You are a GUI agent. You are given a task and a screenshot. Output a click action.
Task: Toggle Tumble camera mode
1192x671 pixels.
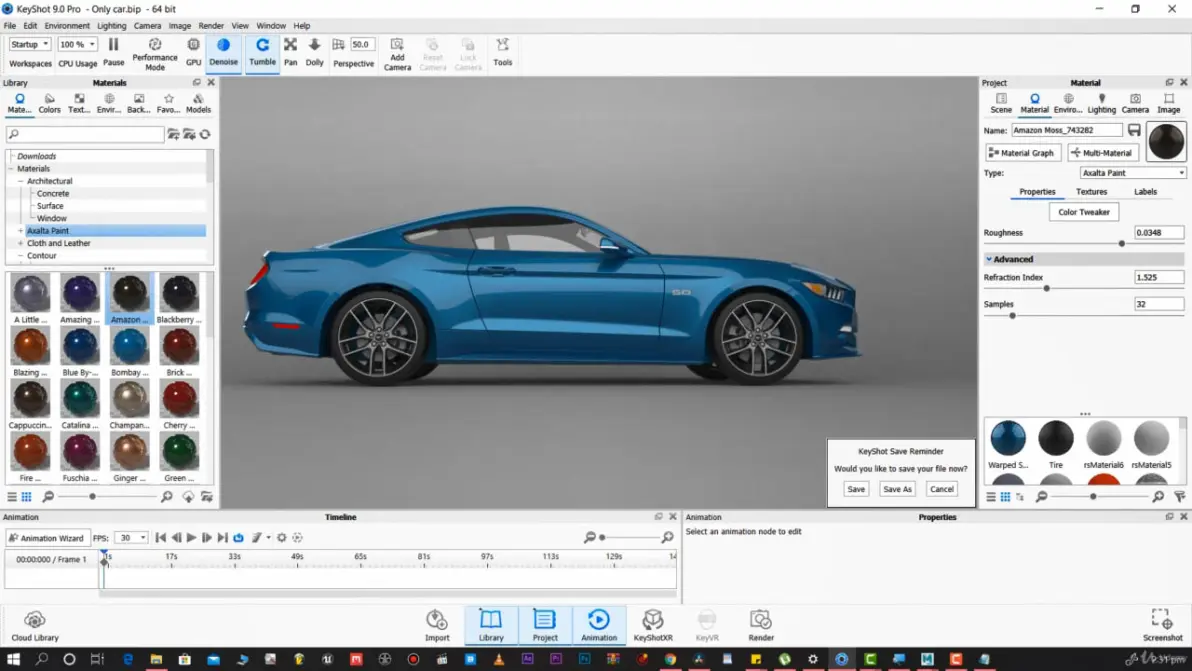coord(262,52)
